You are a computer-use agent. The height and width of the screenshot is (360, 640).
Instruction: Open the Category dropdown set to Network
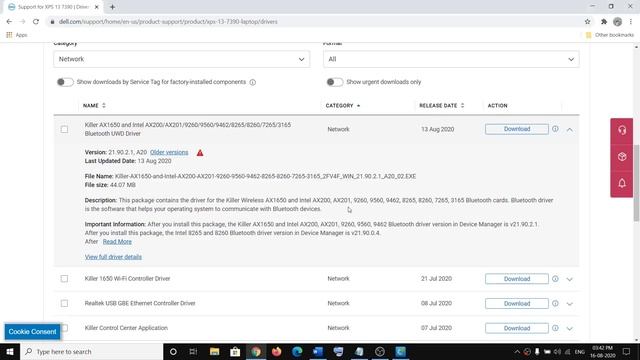tap(182, 59)
